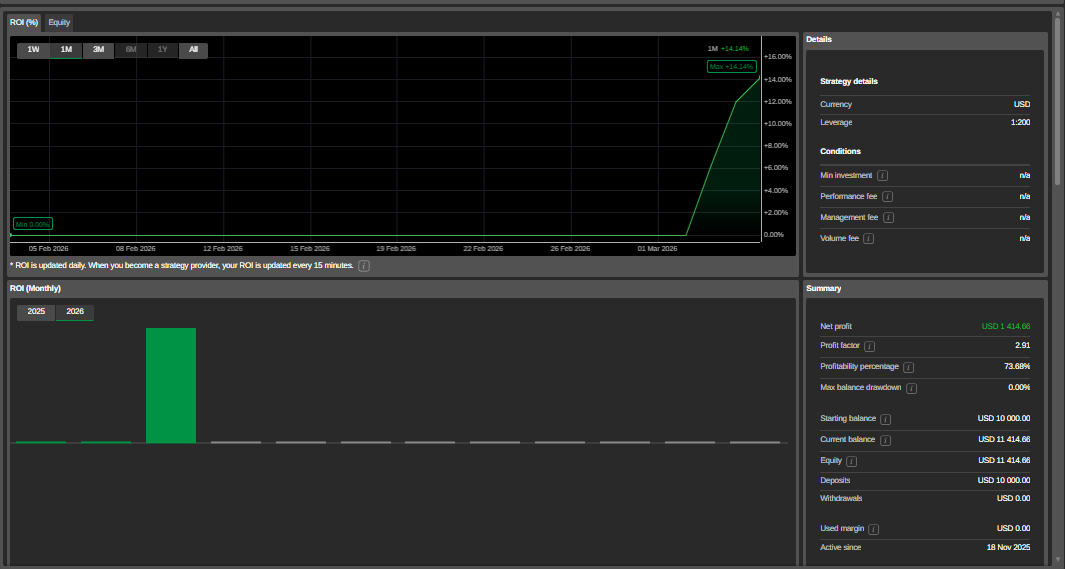Click info icon next to Starting balance
The width and height of the screenshot is (1065, 569).
pyautogui.click(x=885, y=419)
